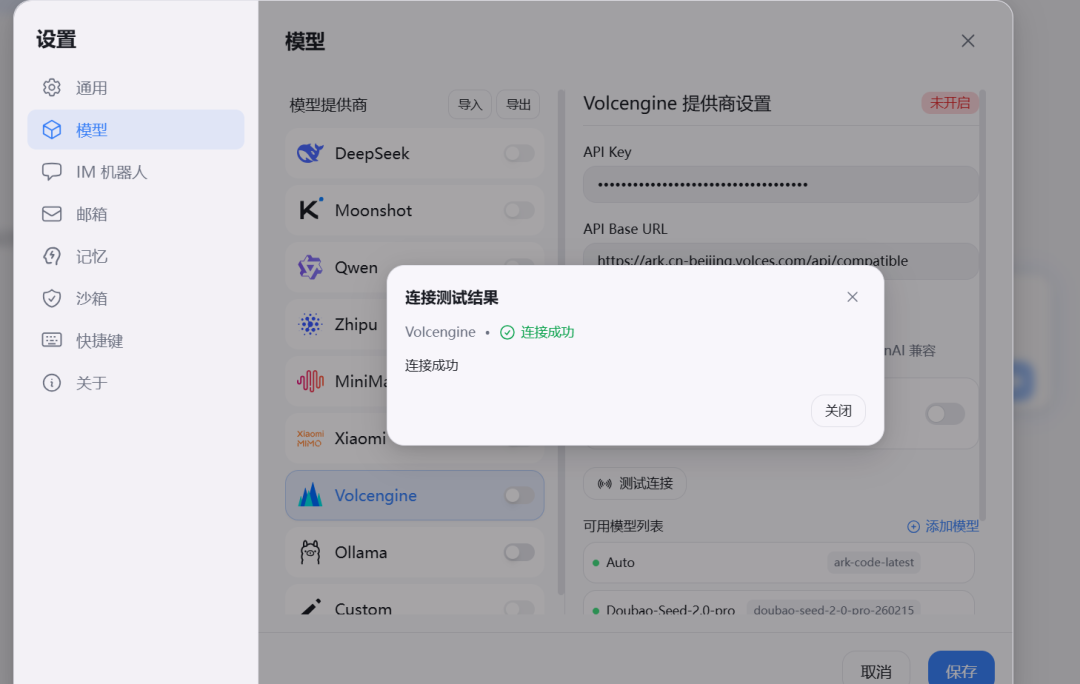Toggle the DeepSeek provider switch
The width and height of the screenshot is (1080, 684).
pos(518,153)
